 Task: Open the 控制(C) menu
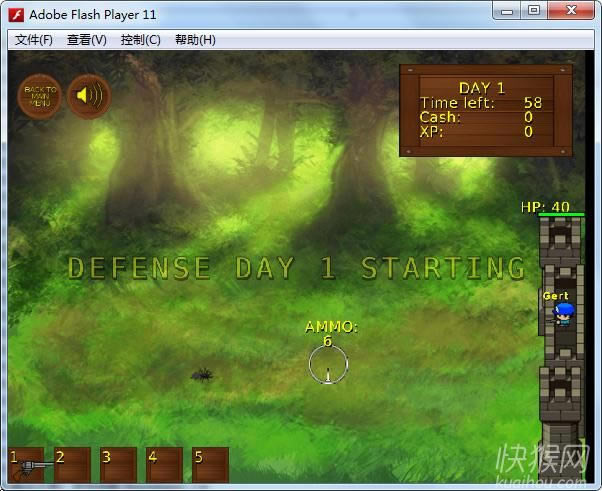[x=140, y=40]
